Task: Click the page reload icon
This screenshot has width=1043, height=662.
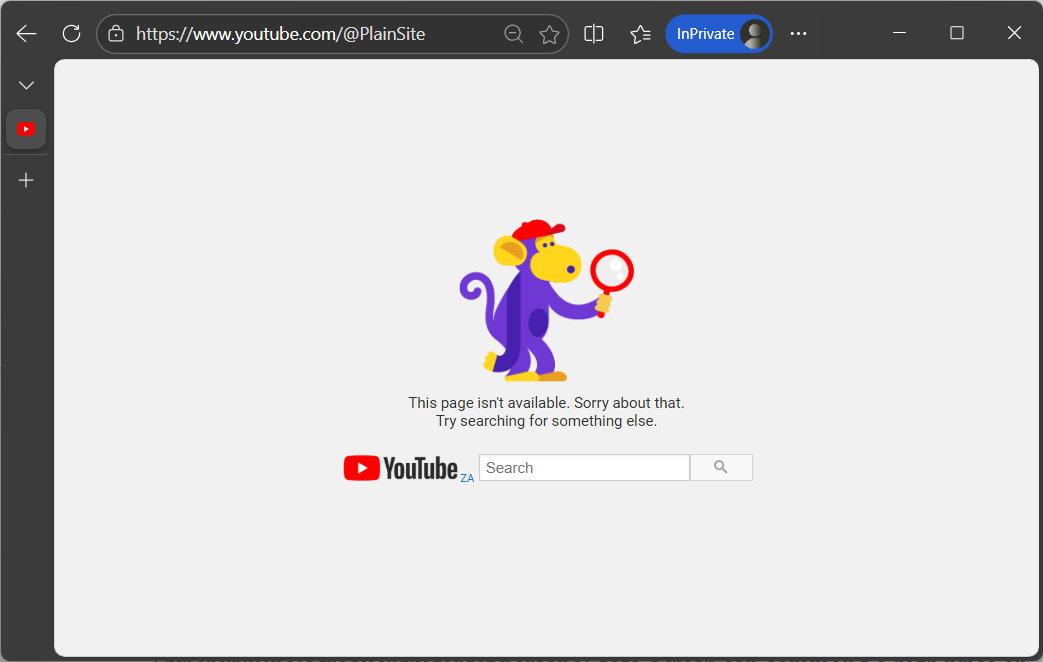Action: (x=71, y=33)
